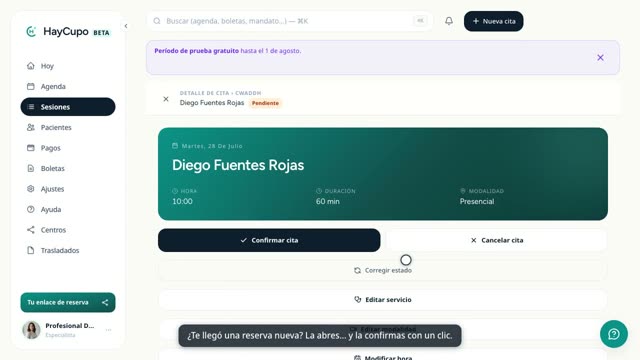Click the Agenda calendar icon
The image size is (640, 360).
point(31,86)
